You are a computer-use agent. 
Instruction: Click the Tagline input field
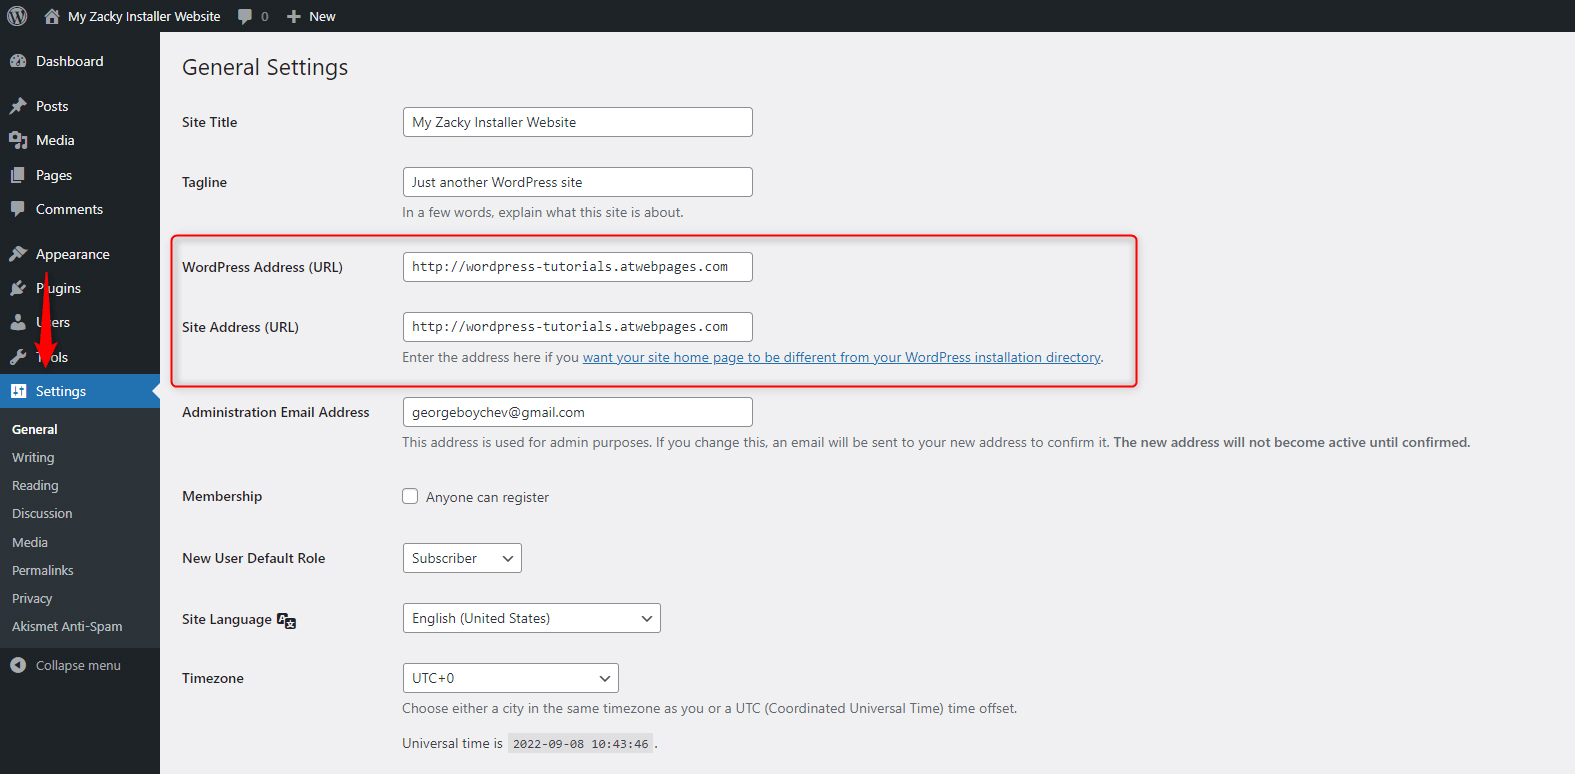click(x=577, y=182)
